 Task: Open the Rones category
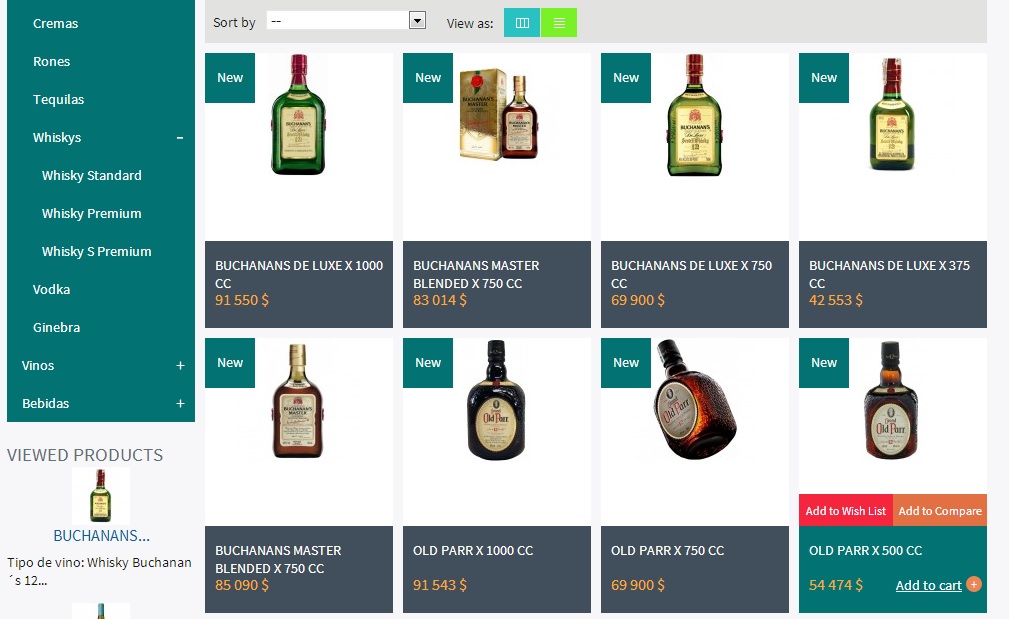pyautogui.click(x=51, y=61)
